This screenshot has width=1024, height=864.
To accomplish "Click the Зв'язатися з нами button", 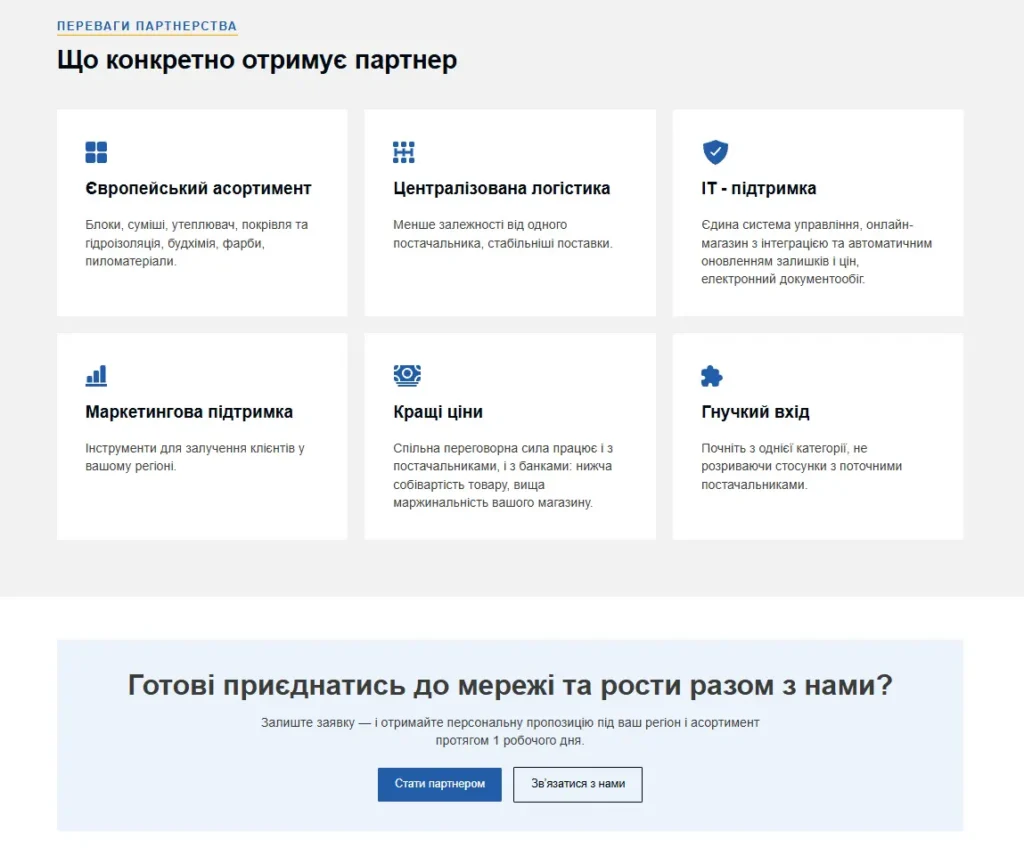I will 578,784.
